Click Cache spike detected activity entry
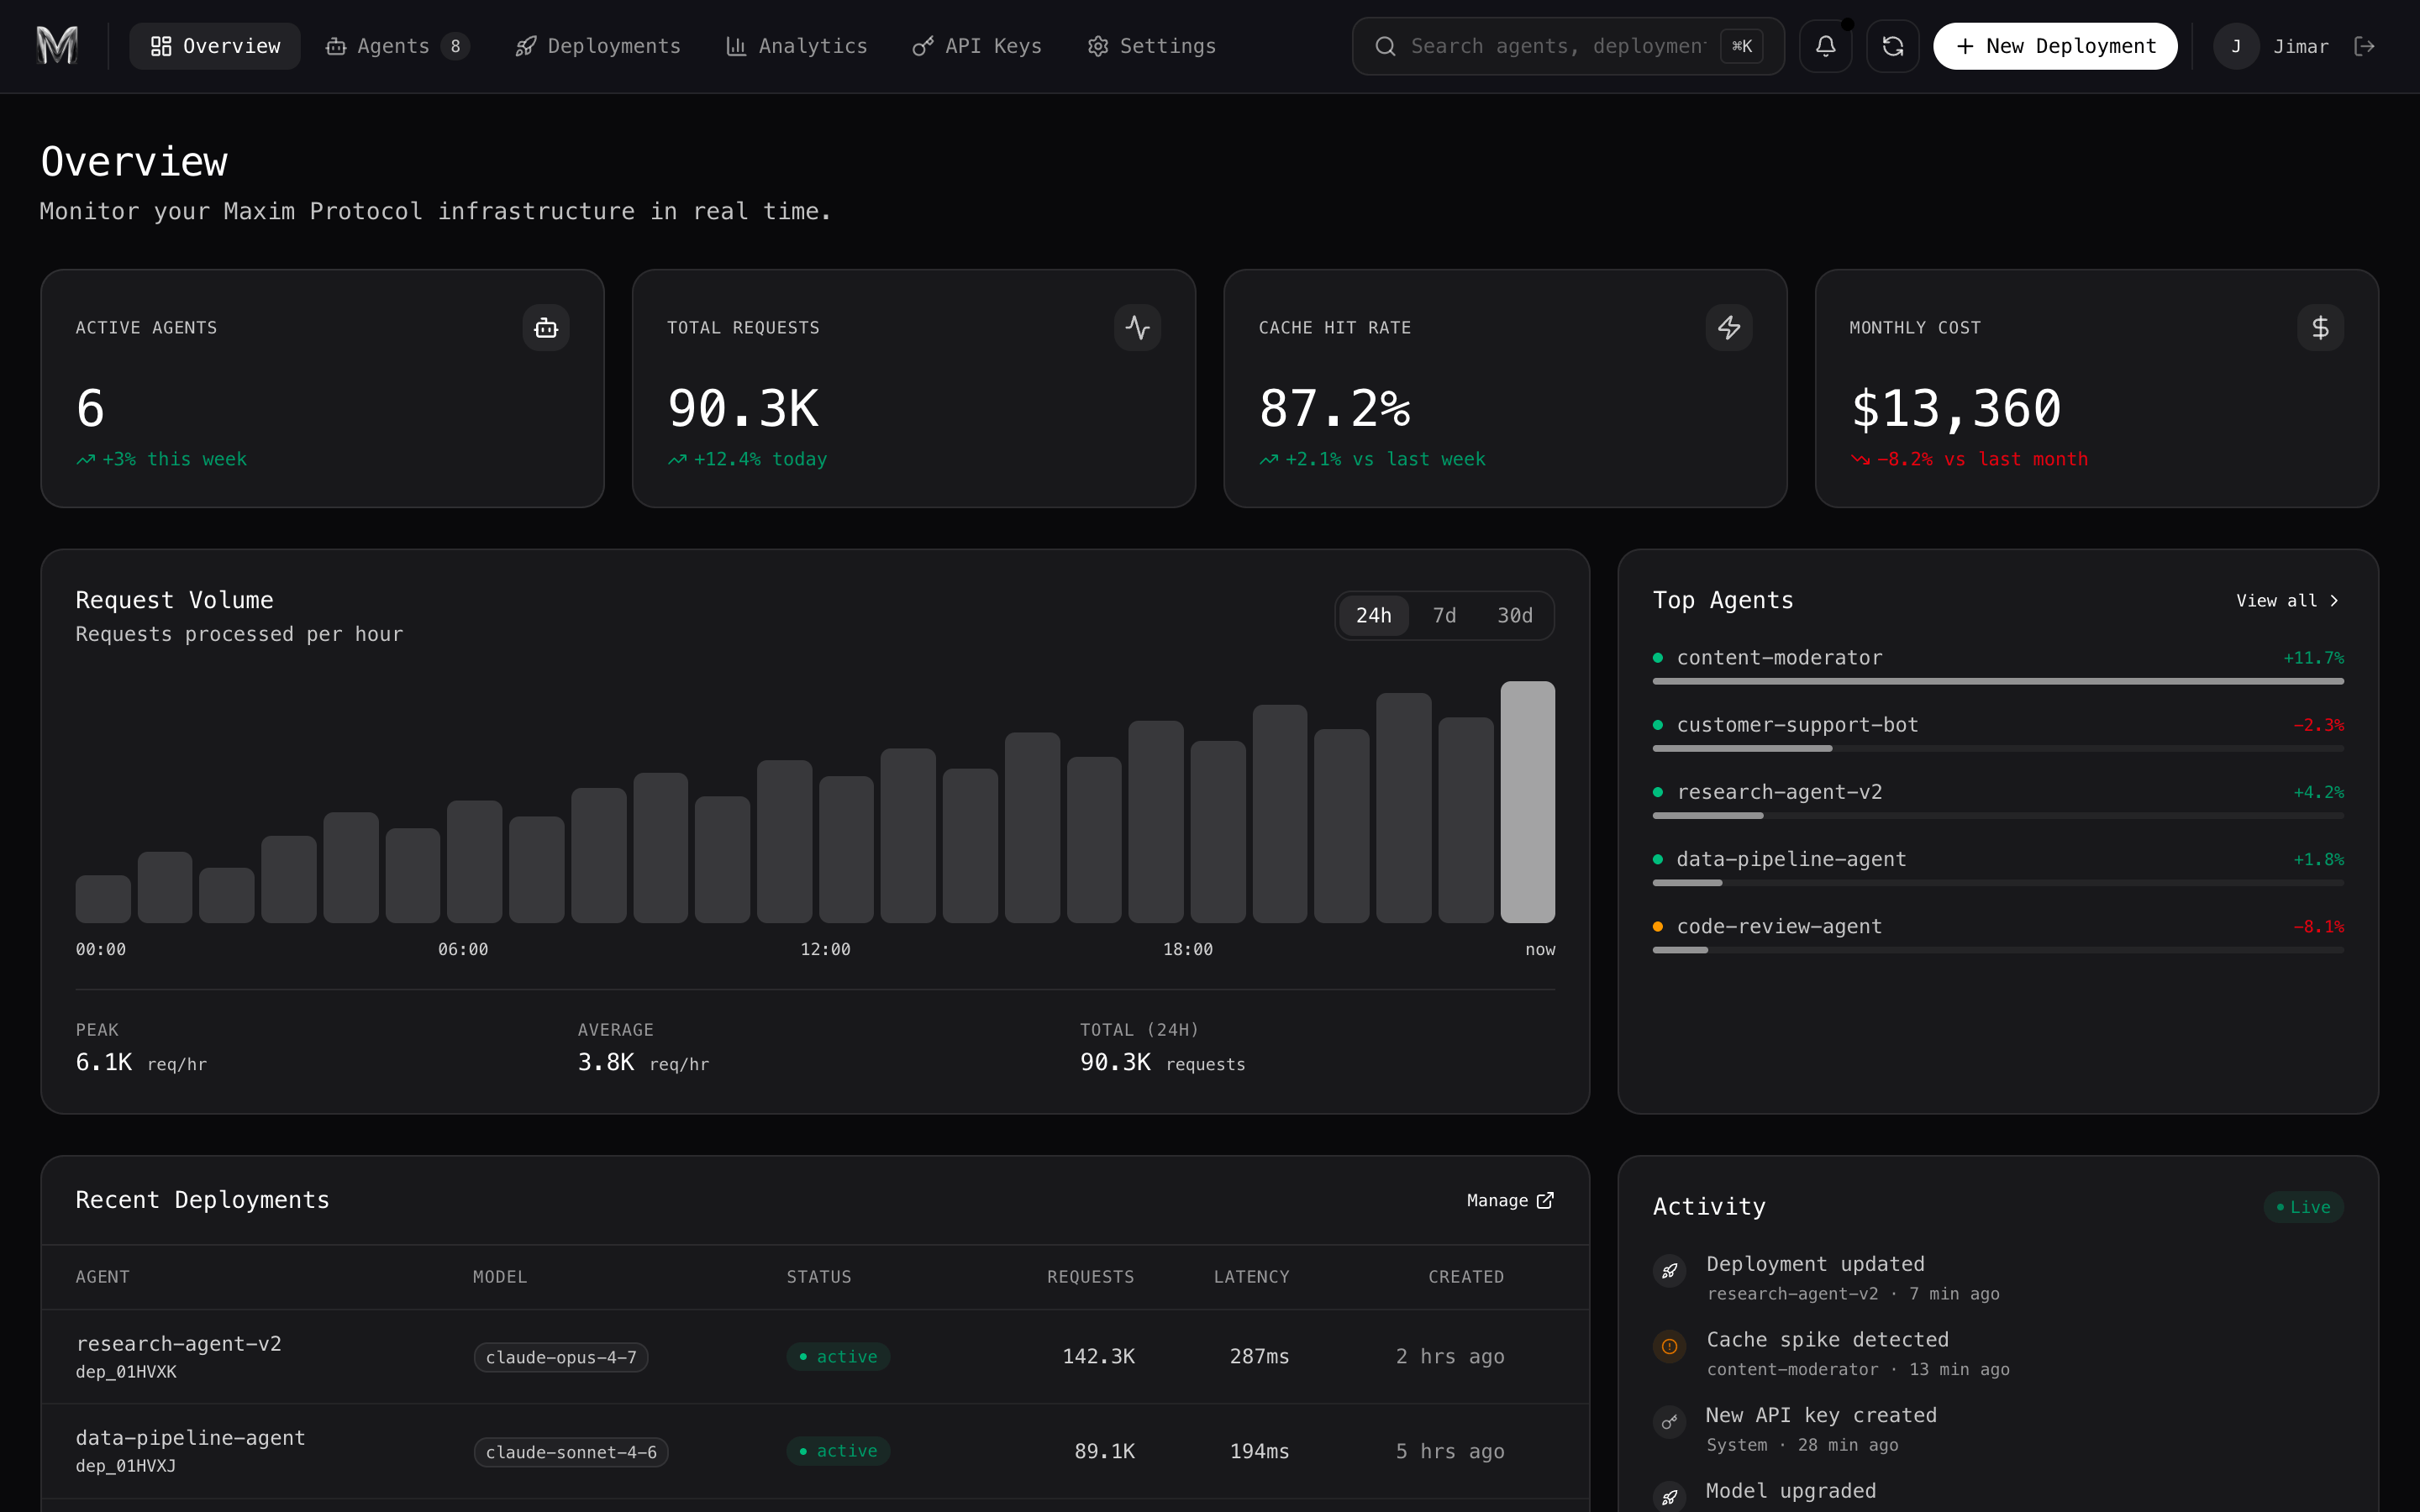 click(1998, 1353)
